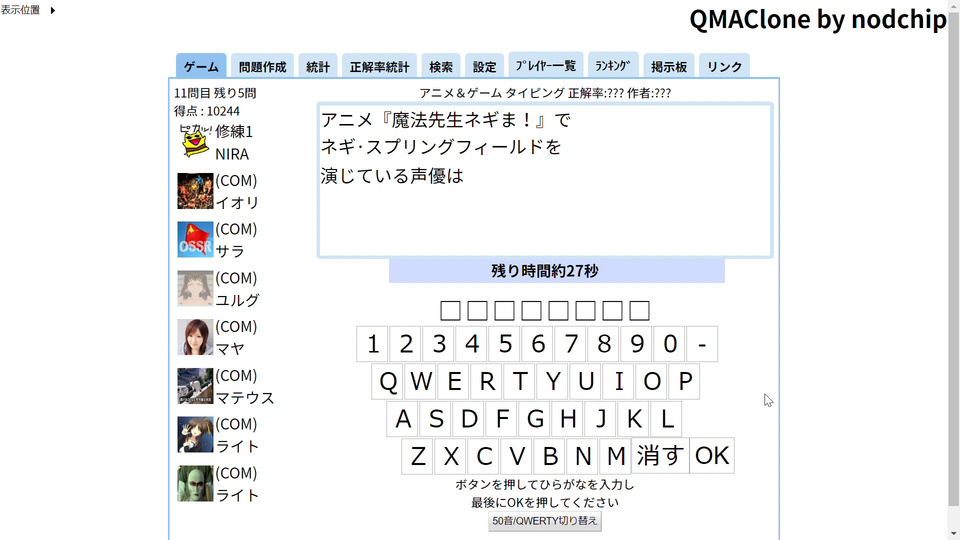The height and width of the screenshot is (540, 960).
Task: Click マテウス player avatar
Action: [195, 386]
